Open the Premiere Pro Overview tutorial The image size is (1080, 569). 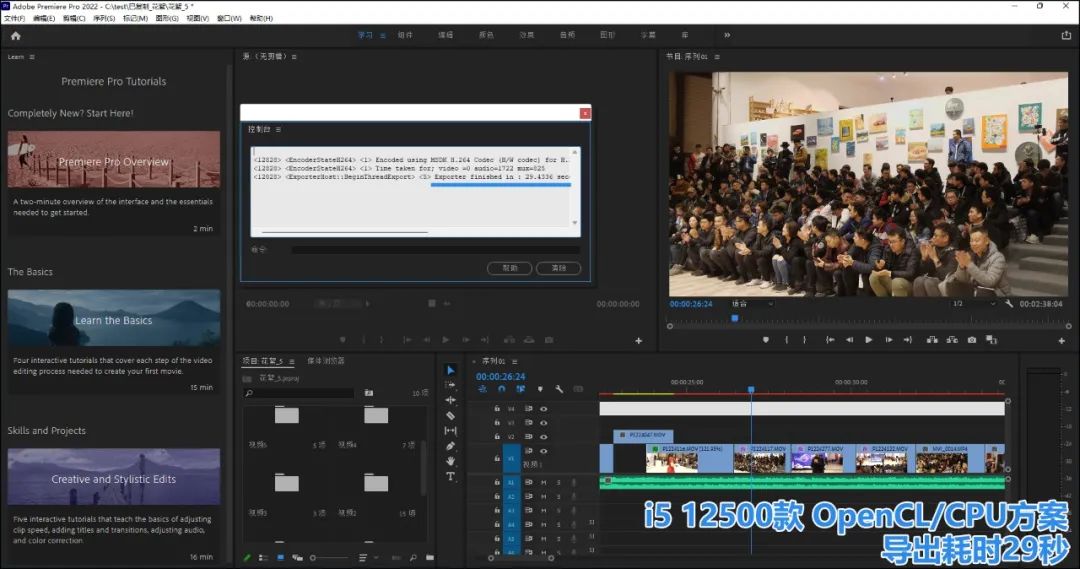click(114, 161)
